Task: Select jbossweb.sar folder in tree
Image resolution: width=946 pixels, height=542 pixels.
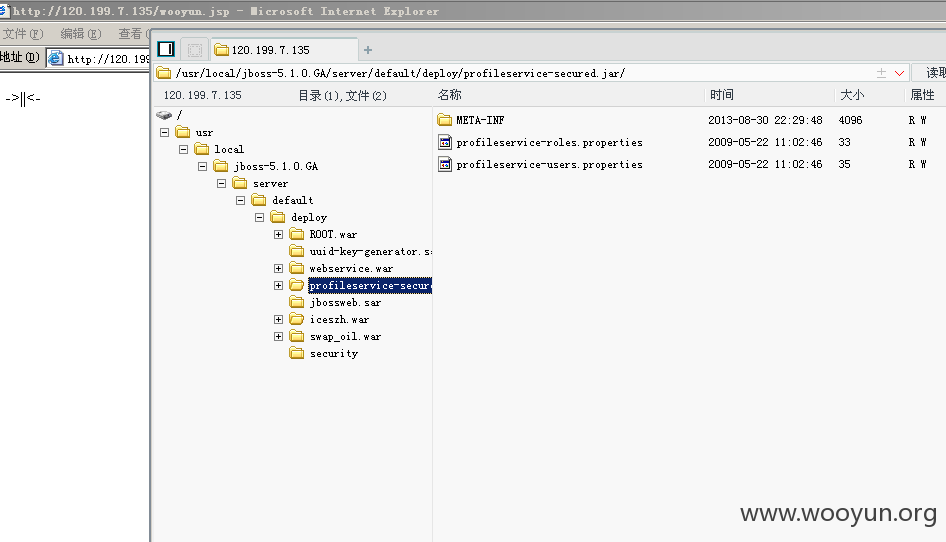Action: (x=345, y=302)
